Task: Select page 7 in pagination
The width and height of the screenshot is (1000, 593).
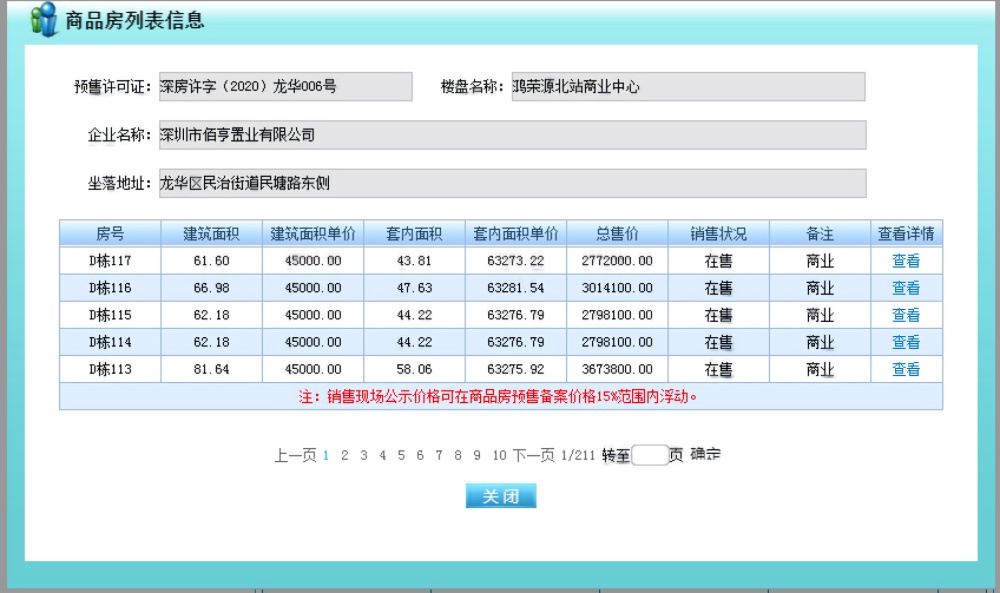Action: (439, 455)
